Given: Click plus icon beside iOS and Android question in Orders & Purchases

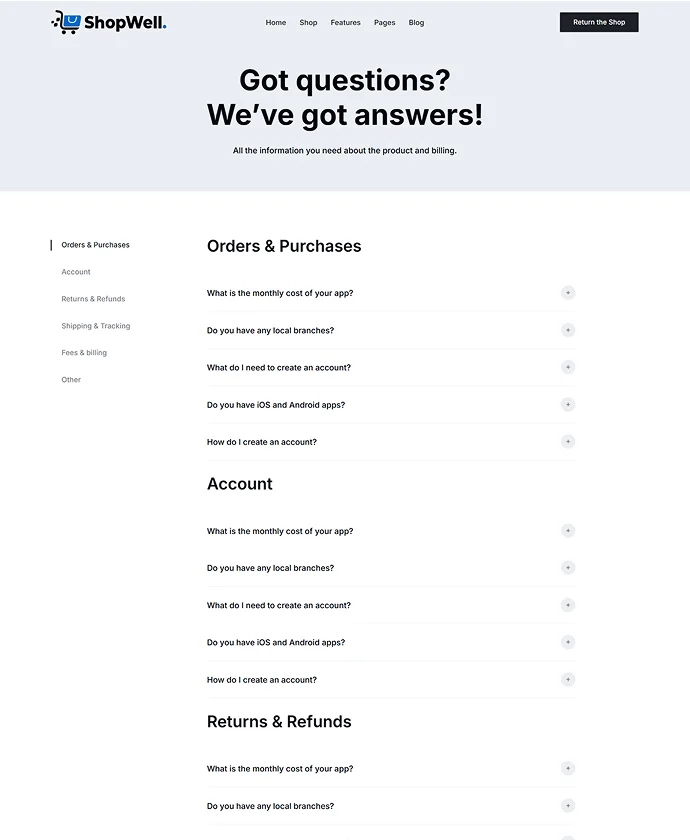Looking at the screenshot, I should pyautogui.click(x=568, y=405).
